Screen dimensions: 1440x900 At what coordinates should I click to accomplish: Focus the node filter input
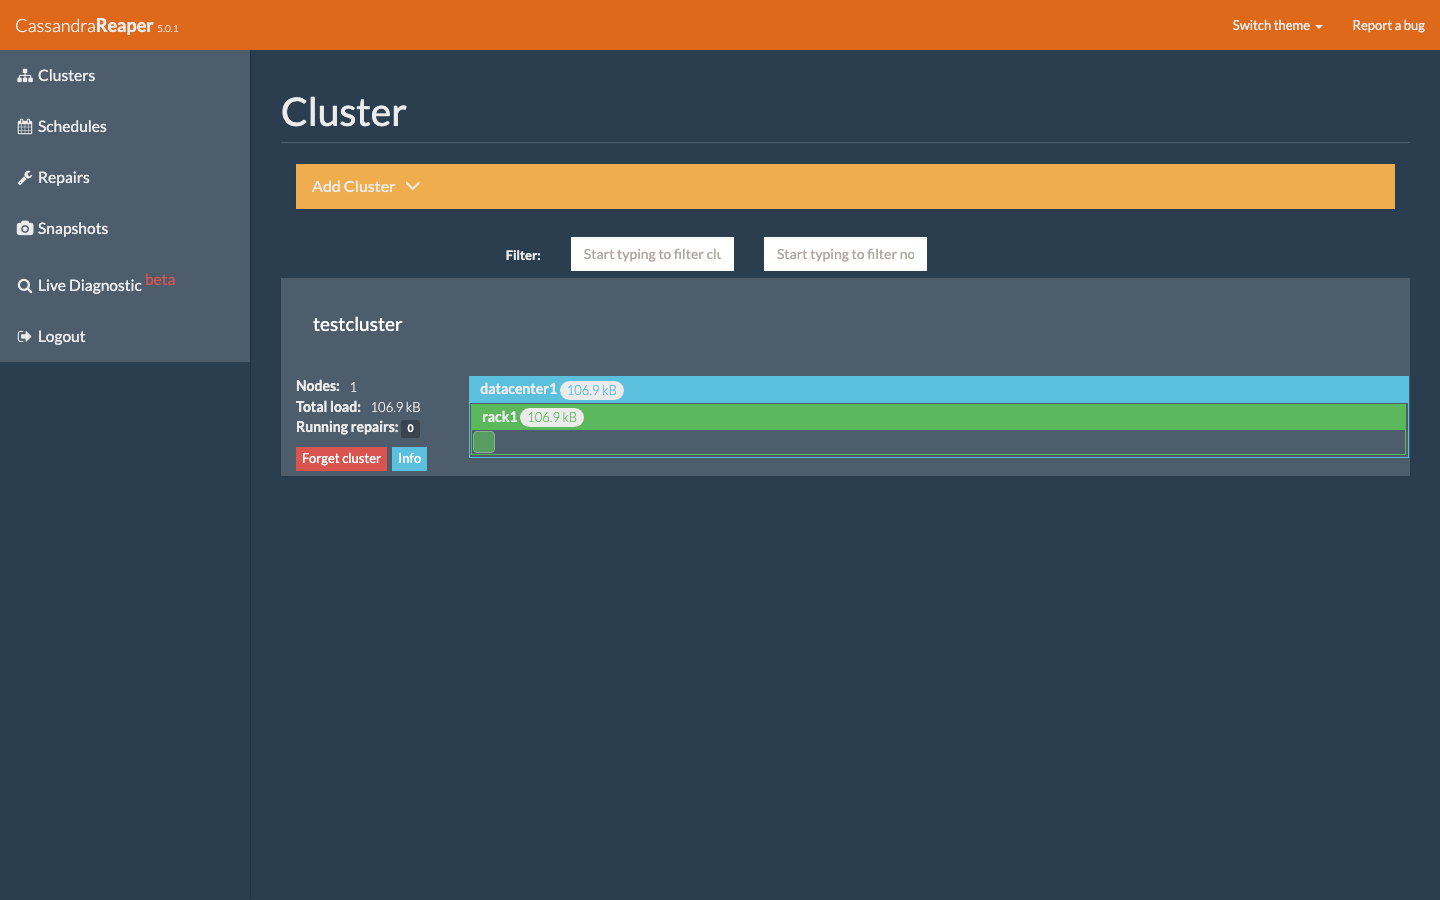845,254
